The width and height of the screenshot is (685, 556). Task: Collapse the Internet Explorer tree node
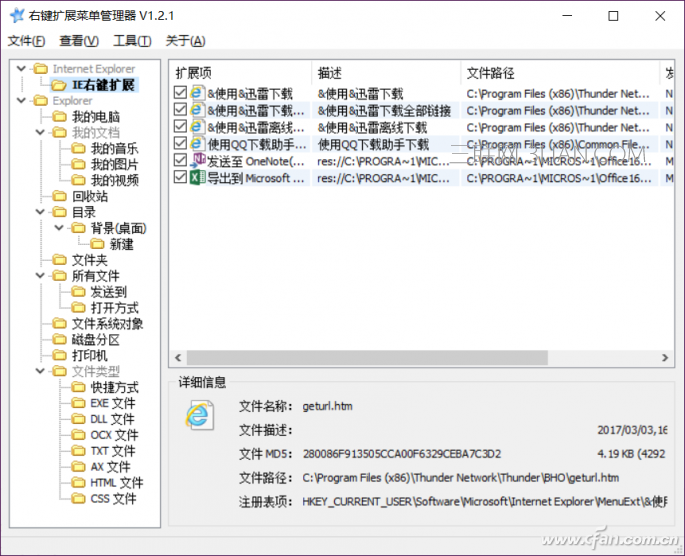coord(21,69)
